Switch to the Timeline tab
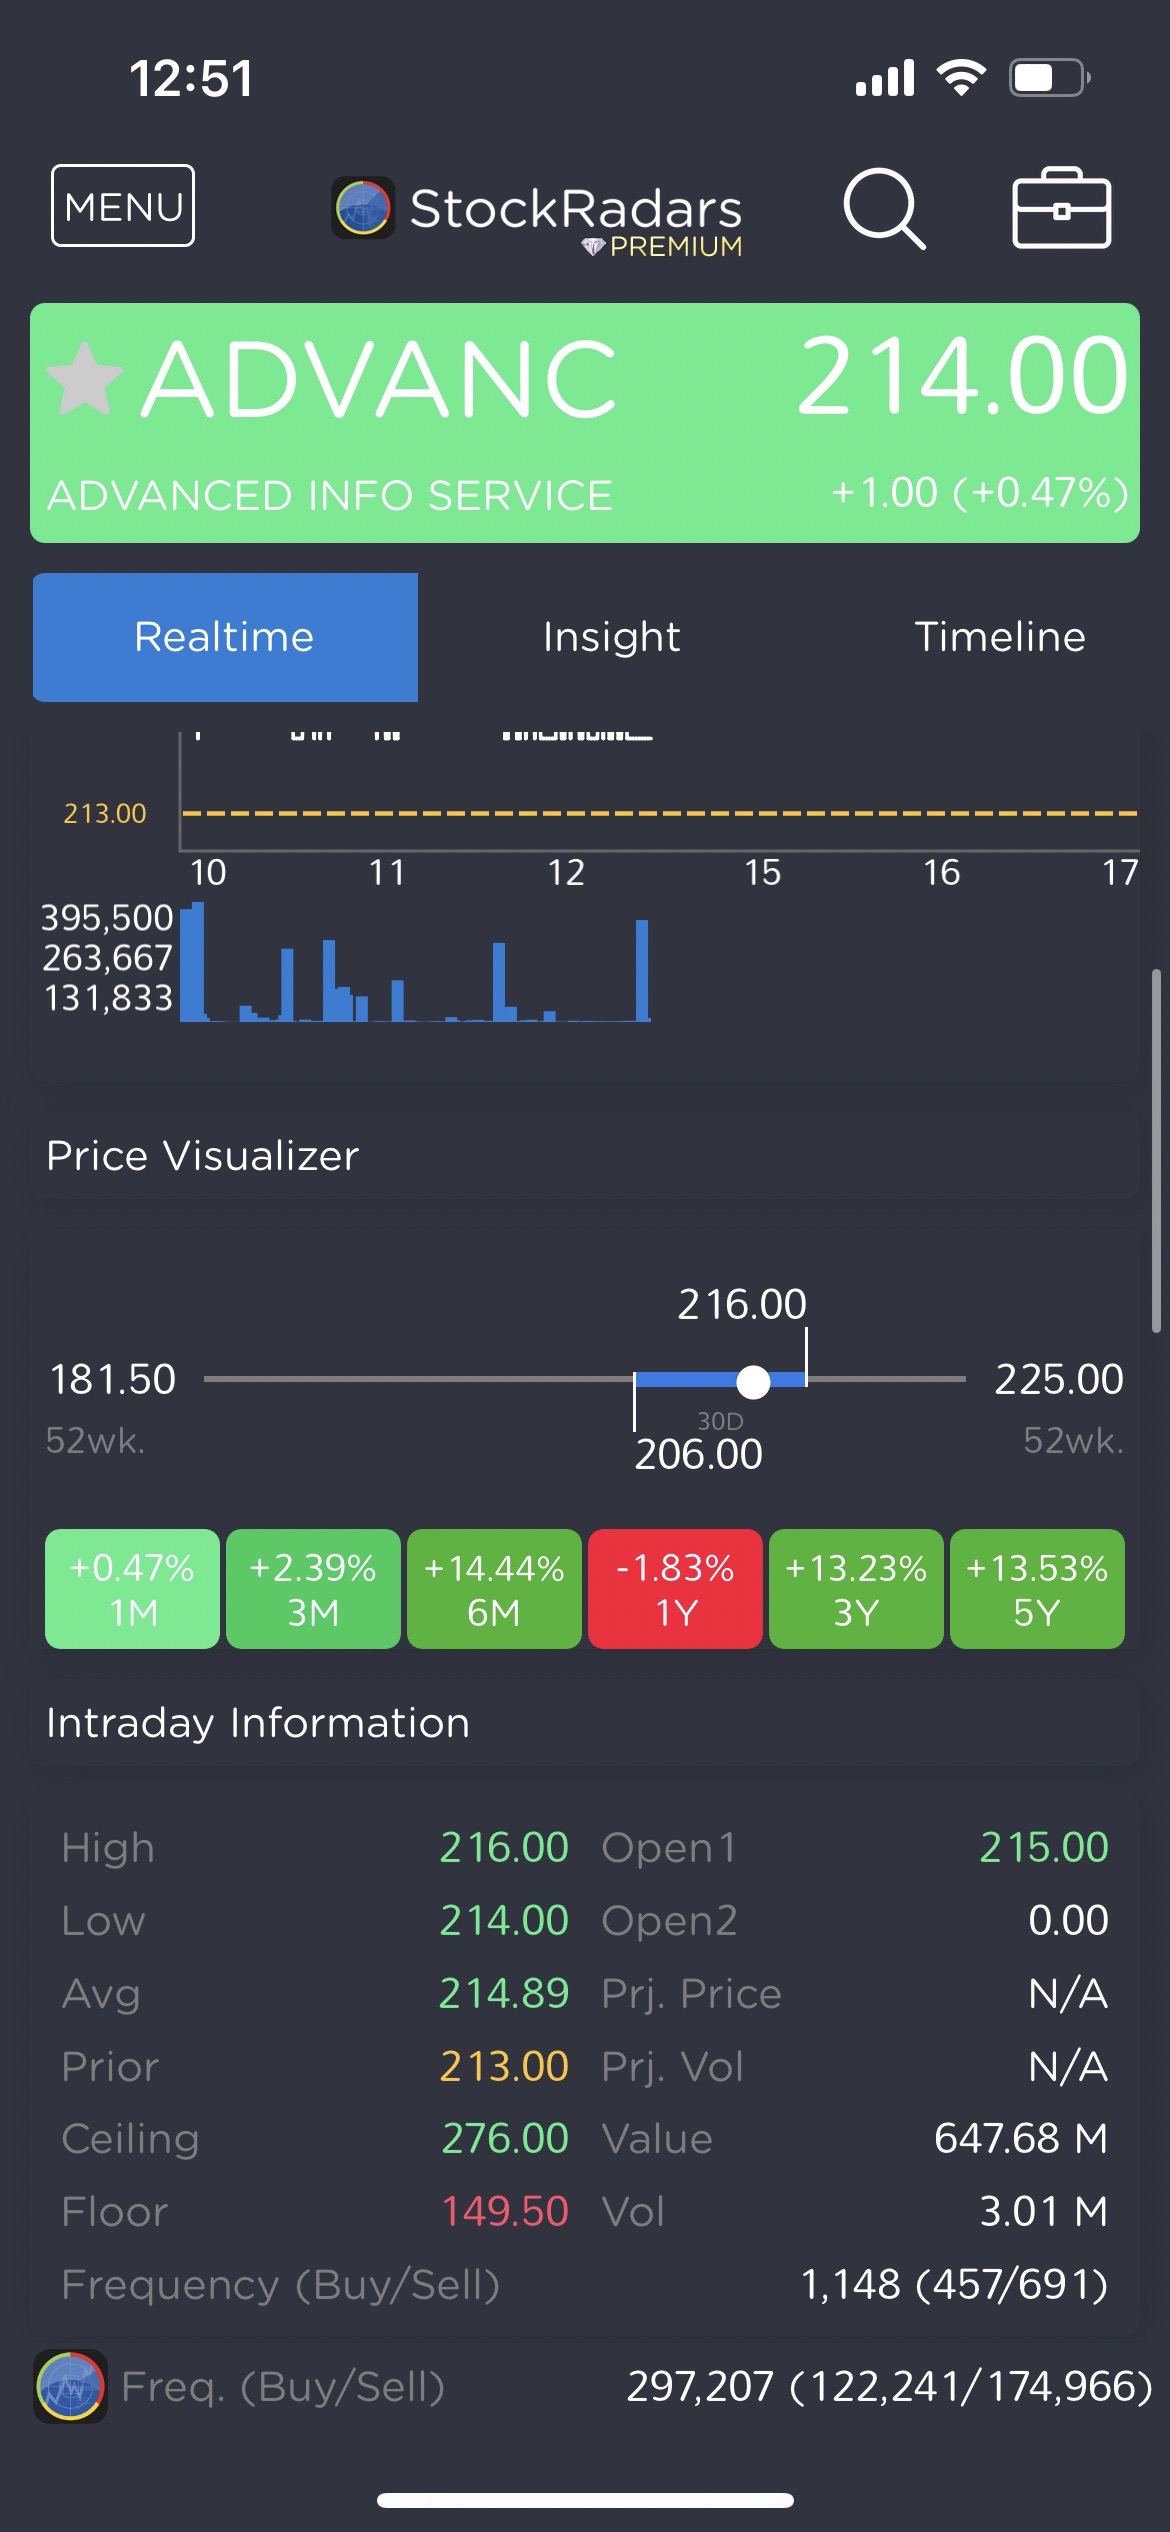This screenshot has height=2532, width=1170. [1000, 637]
